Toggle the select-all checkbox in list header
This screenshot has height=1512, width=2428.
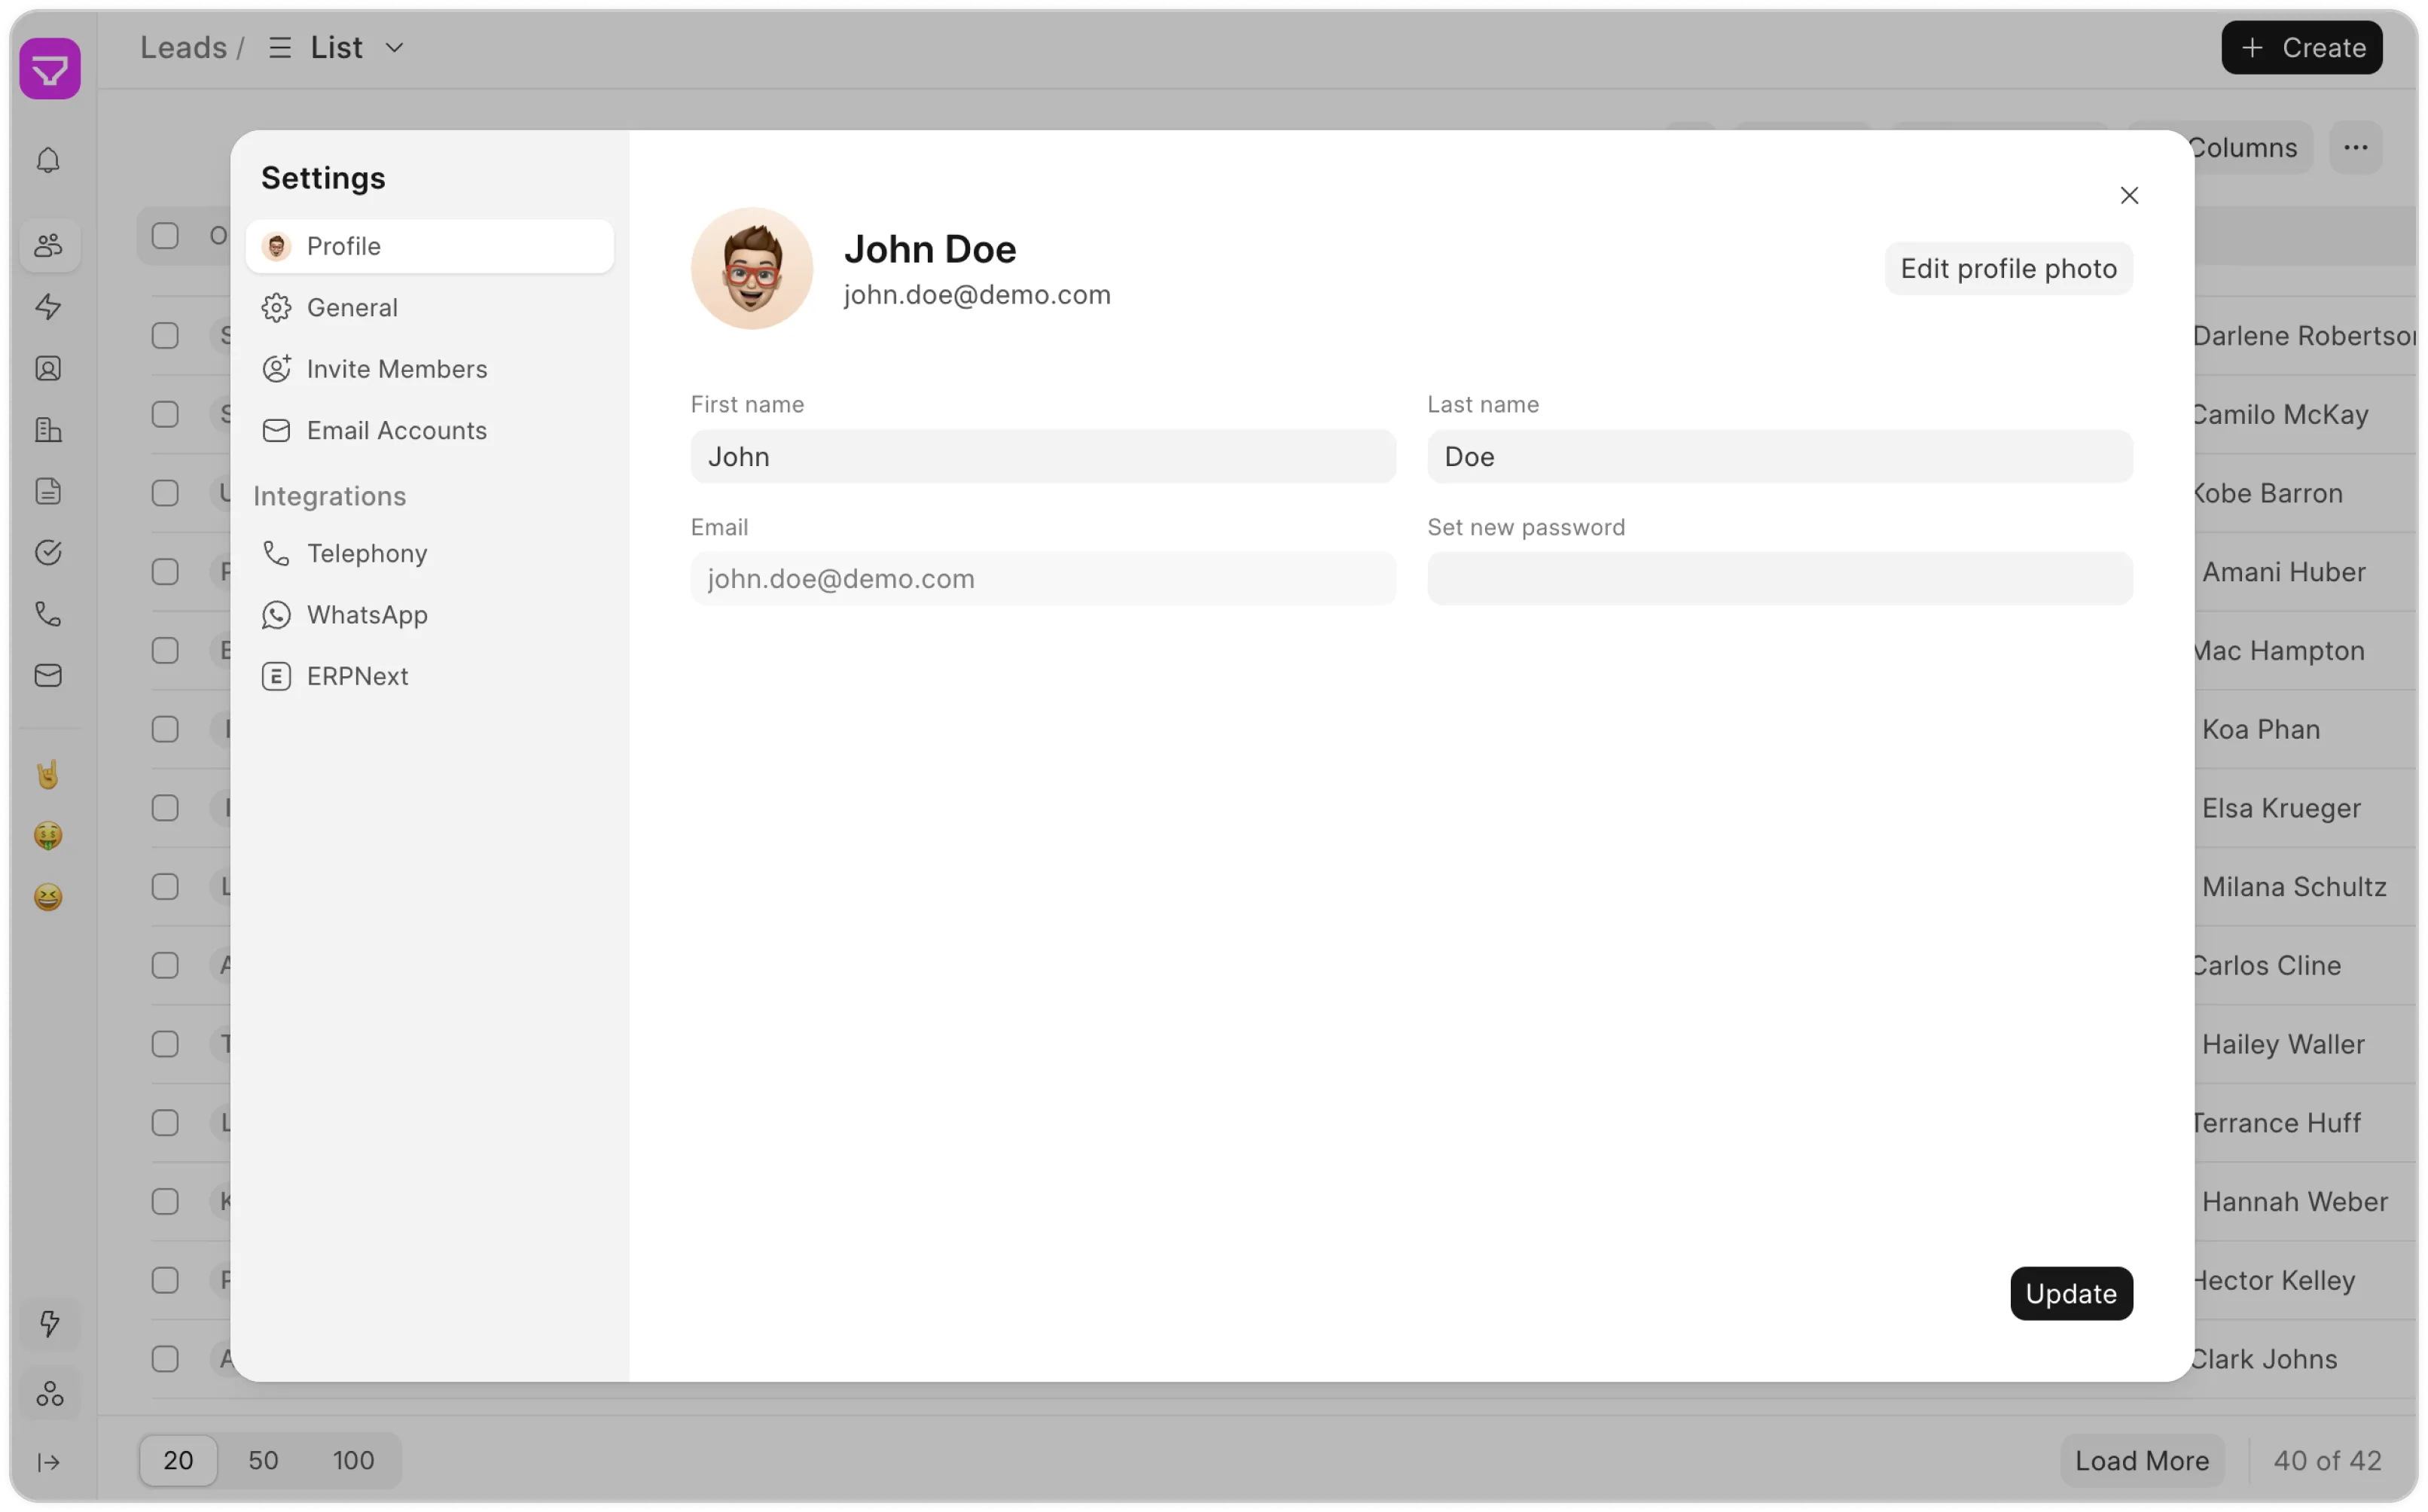point(165,236)
